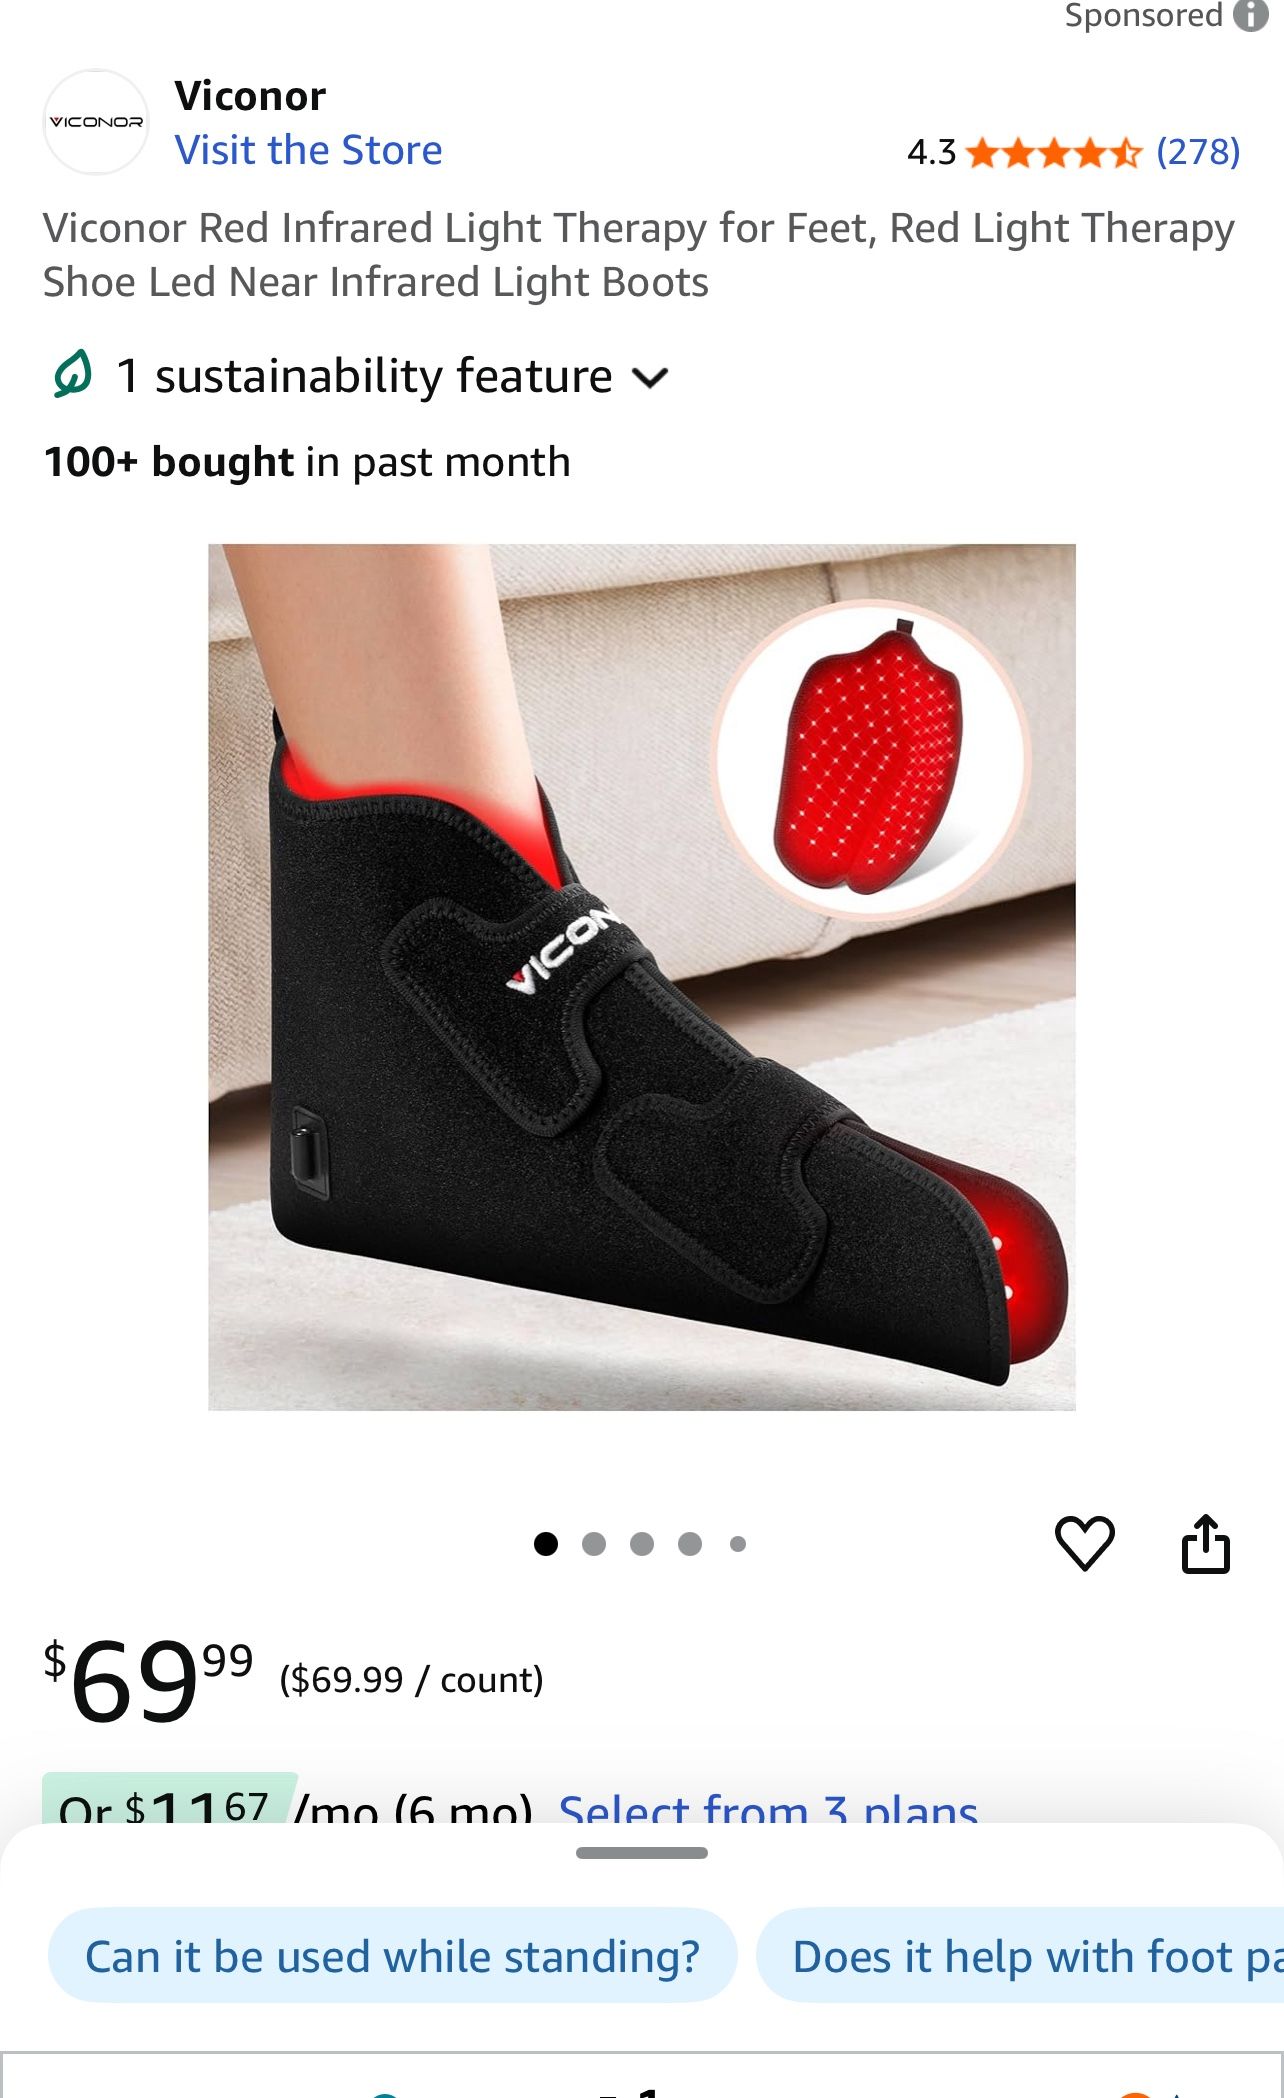The width and height of the screenshot is (1284, 2098).
Task: Open inset LED pad detail picture
Action: tap(871, 759)
